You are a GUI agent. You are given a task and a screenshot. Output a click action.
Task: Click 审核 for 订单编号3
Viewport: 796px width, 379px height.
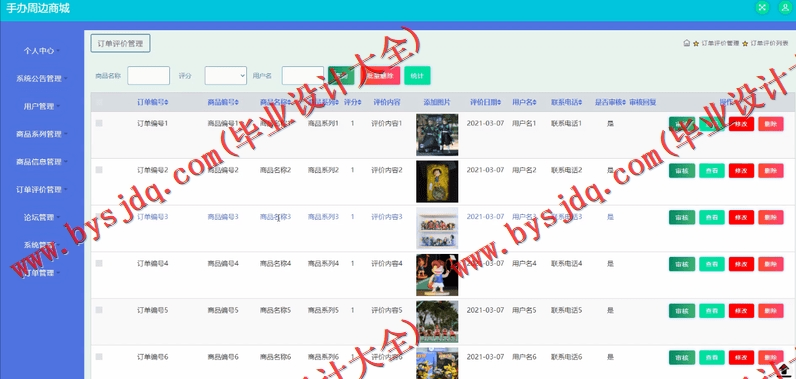682,217
